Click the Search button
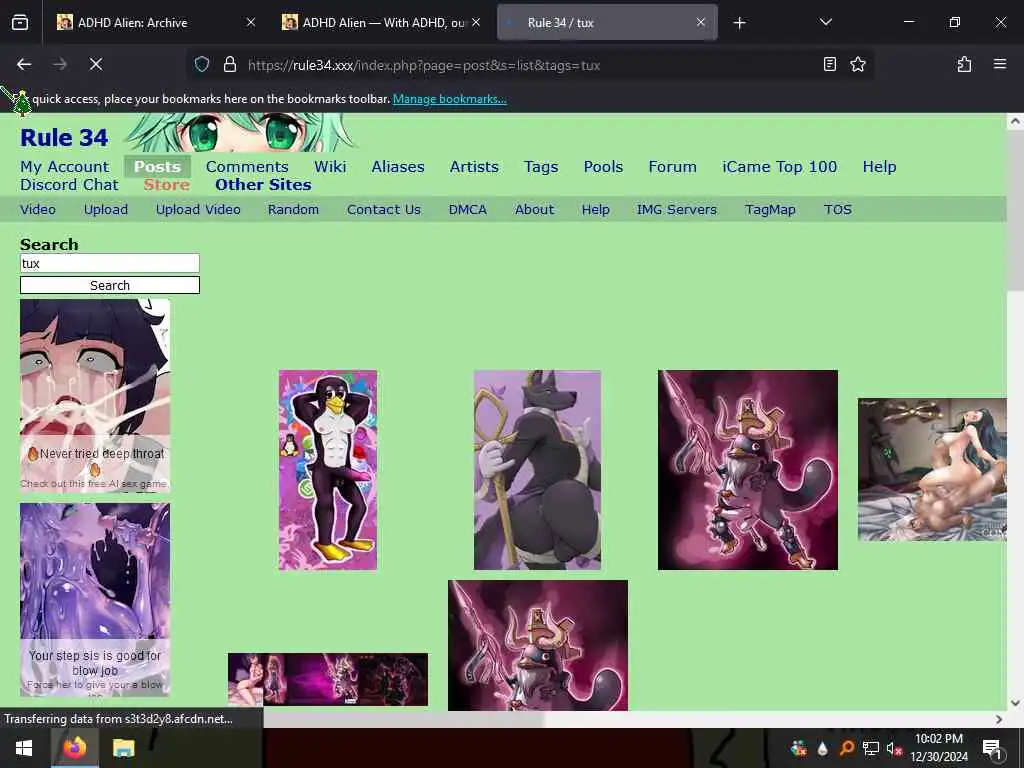The image size is (1024, 768). [110, 285]
